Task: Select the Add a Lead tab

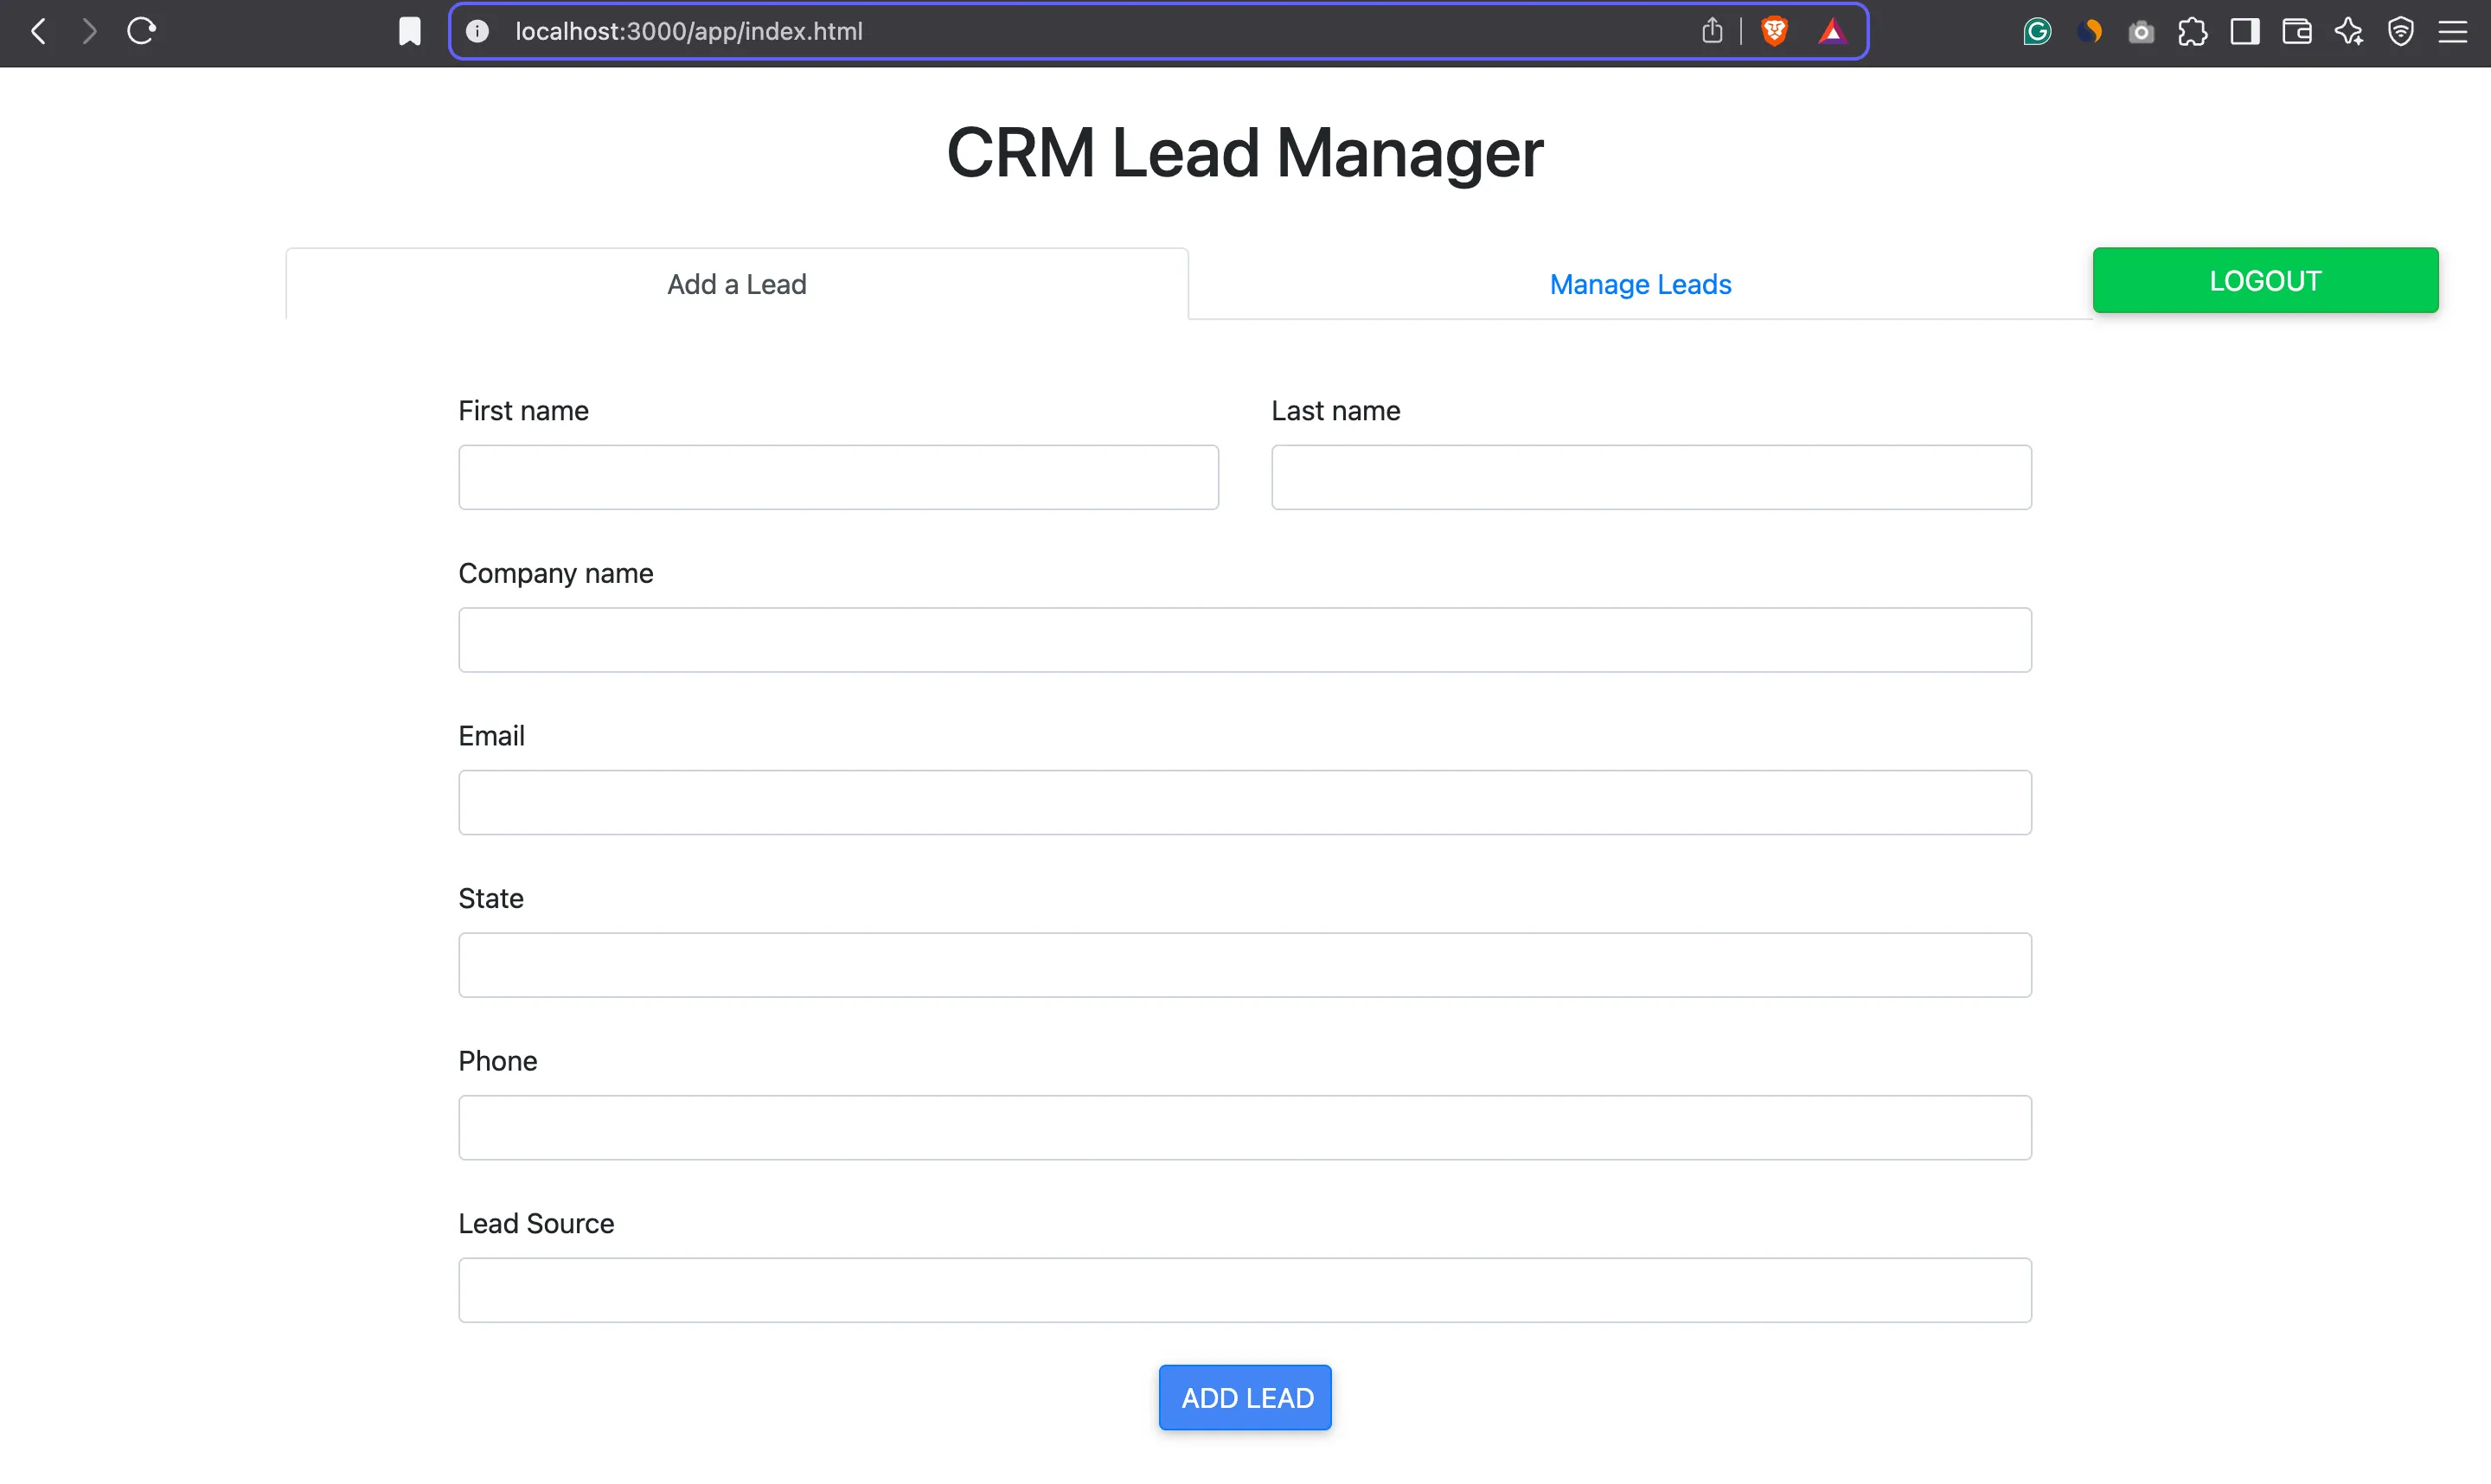Action: (737, 285)
